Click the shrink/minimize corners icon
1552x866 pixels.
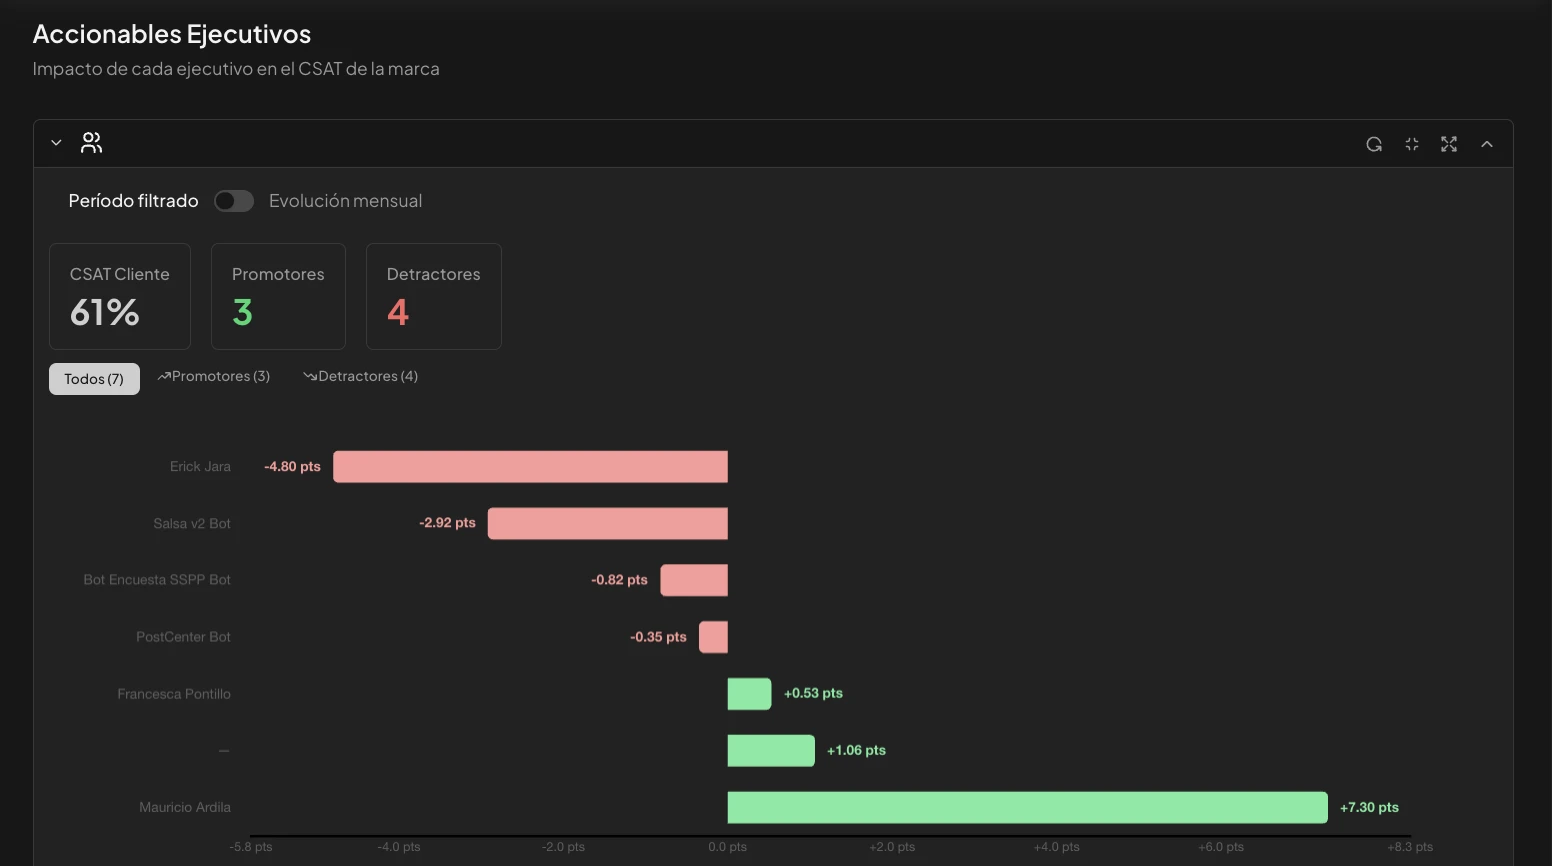pos(1412,144)
